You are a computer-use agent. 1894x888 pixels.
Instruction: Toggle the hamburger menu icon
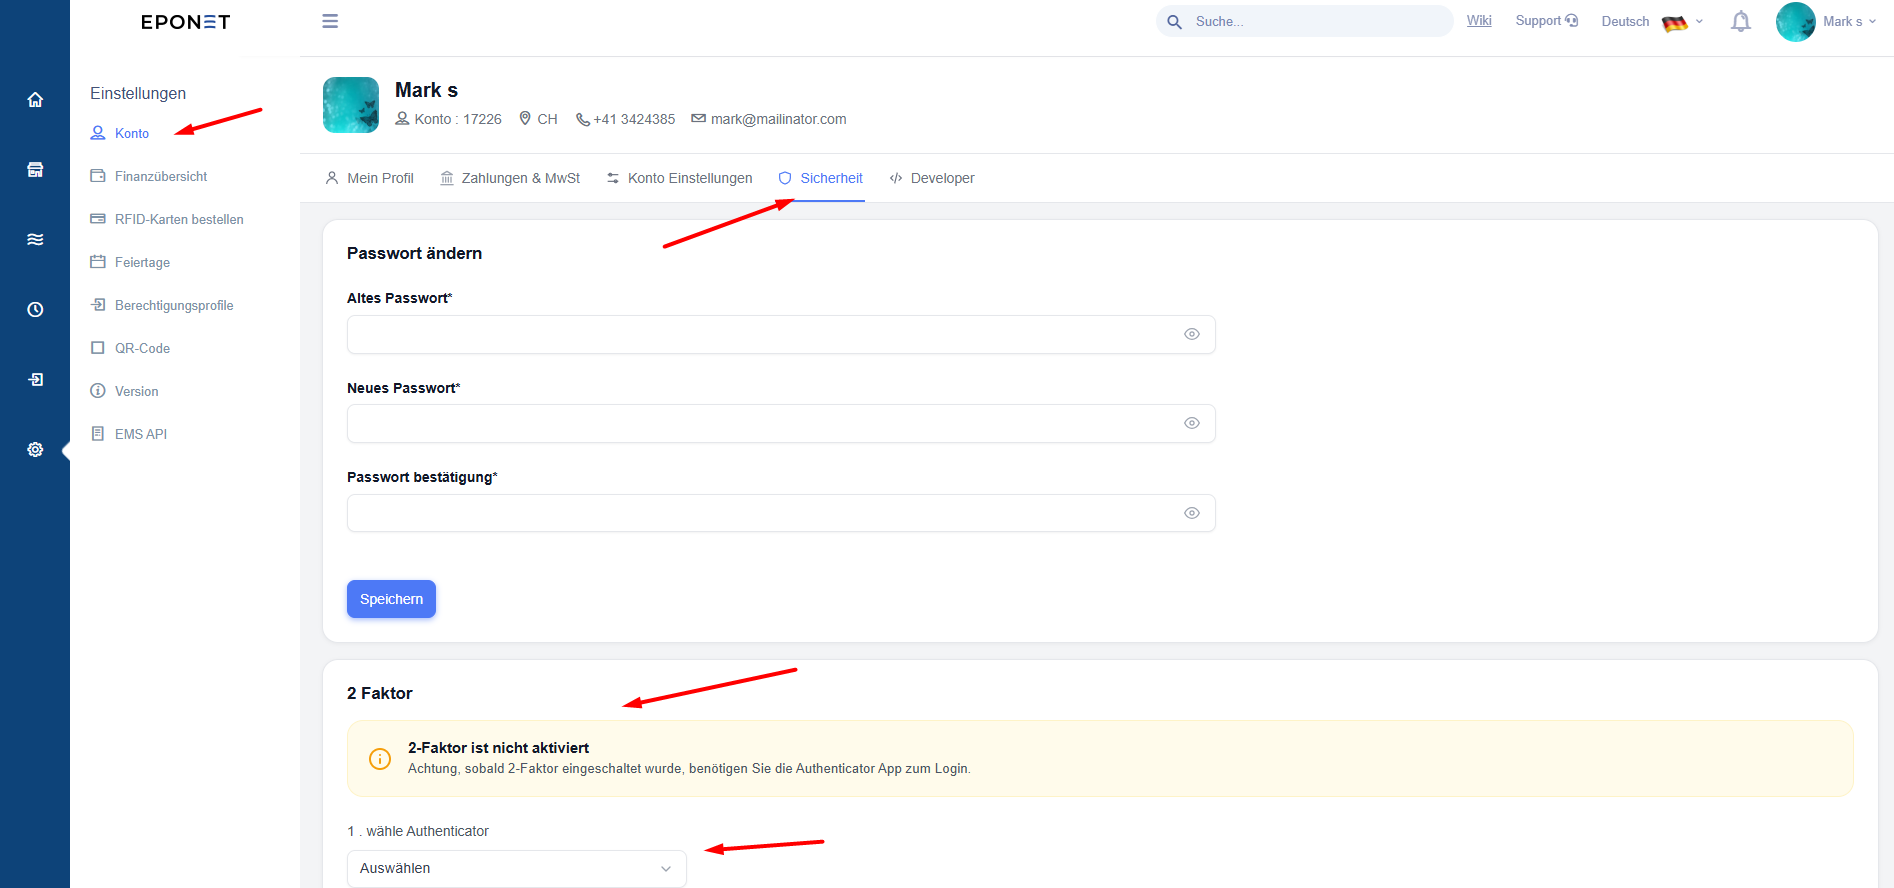pyautogui.click(x=330, y=21)
